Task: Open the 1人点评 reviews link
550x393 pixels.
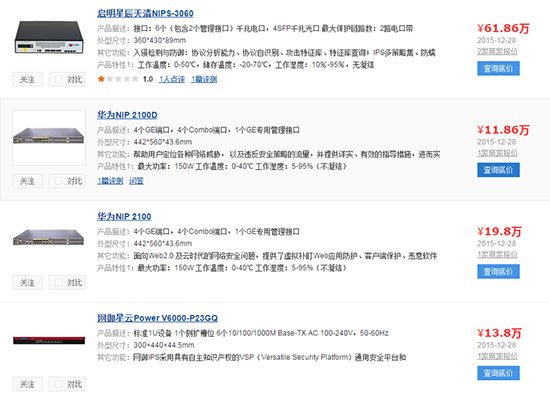Action: coord(172,79)
